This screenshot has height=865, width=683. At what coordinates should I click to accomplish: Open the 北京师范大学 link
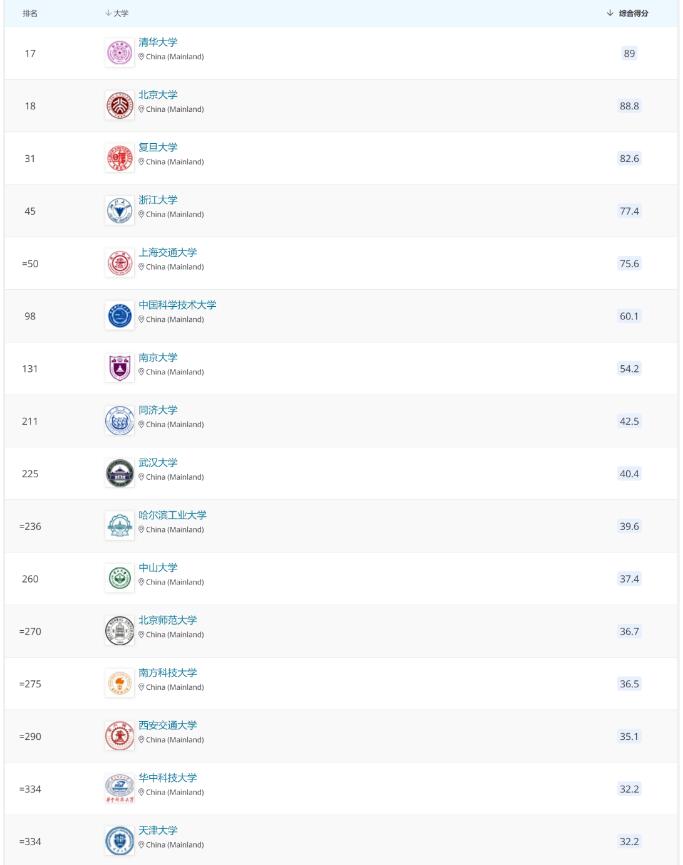[167, 620]
